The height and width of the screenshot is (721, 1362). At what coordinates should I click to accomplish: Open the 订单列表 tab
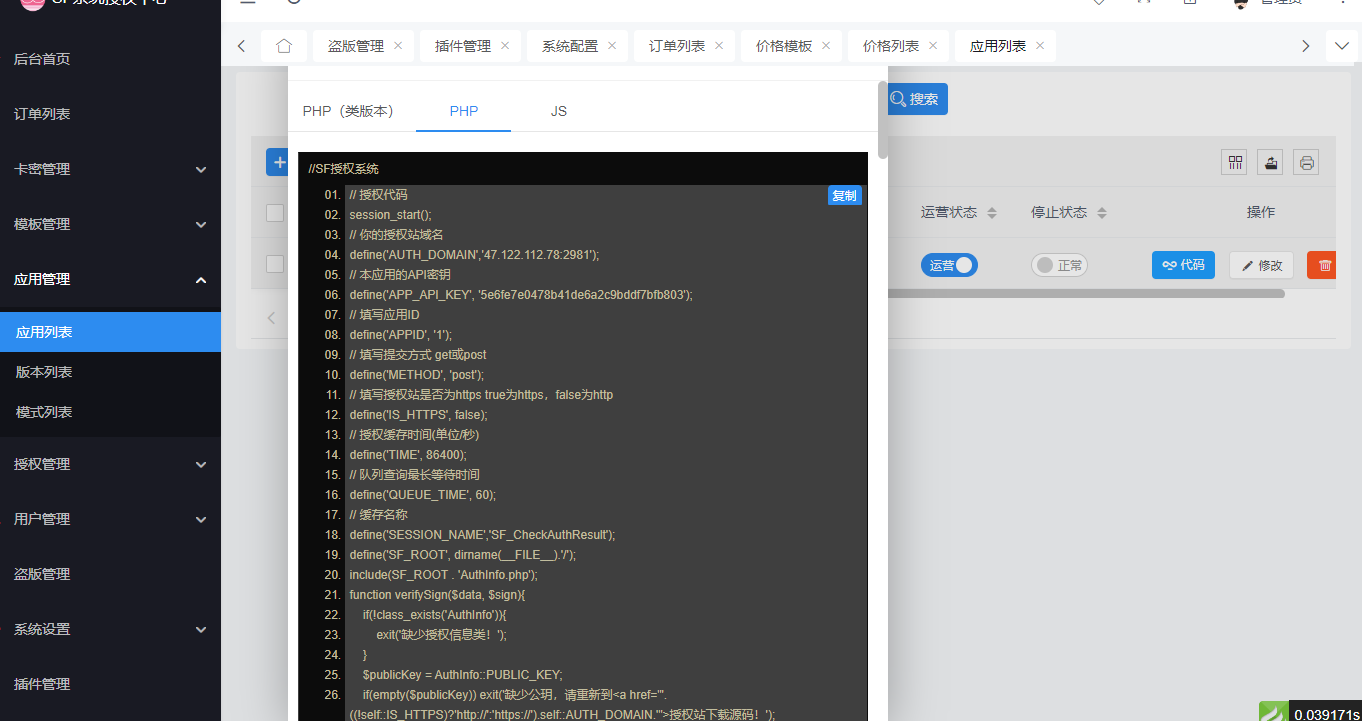tap(677, 45)
